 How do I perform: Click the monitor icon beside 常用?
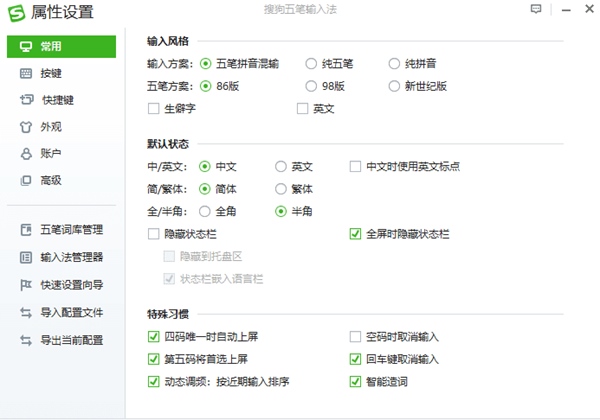26,47
